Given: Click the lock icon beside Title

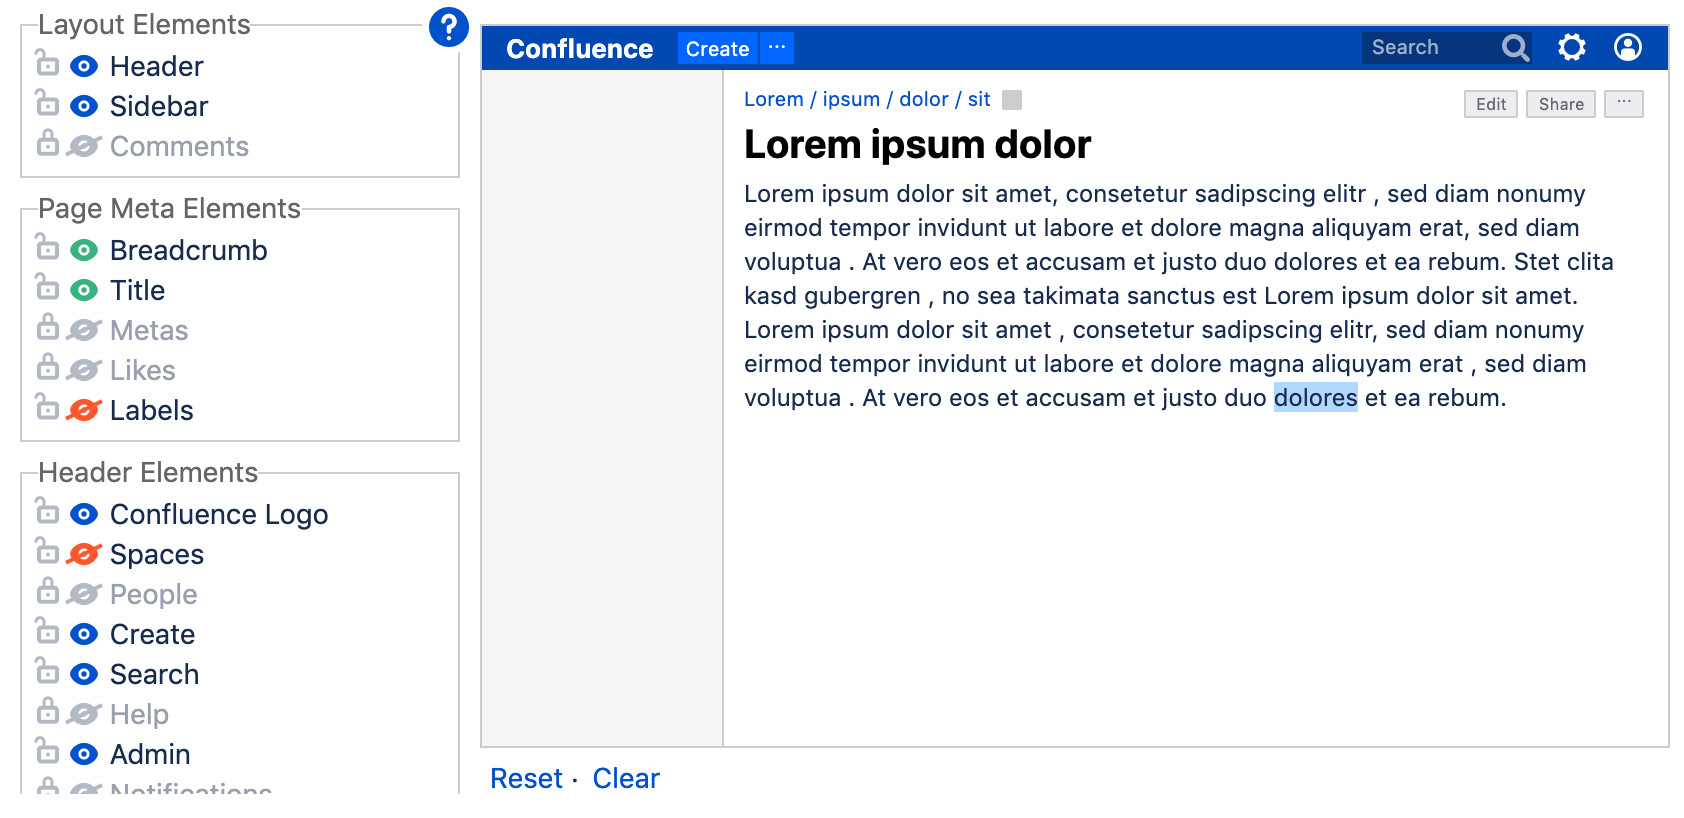Looking at the screenshot, I should tap(47, 289).
